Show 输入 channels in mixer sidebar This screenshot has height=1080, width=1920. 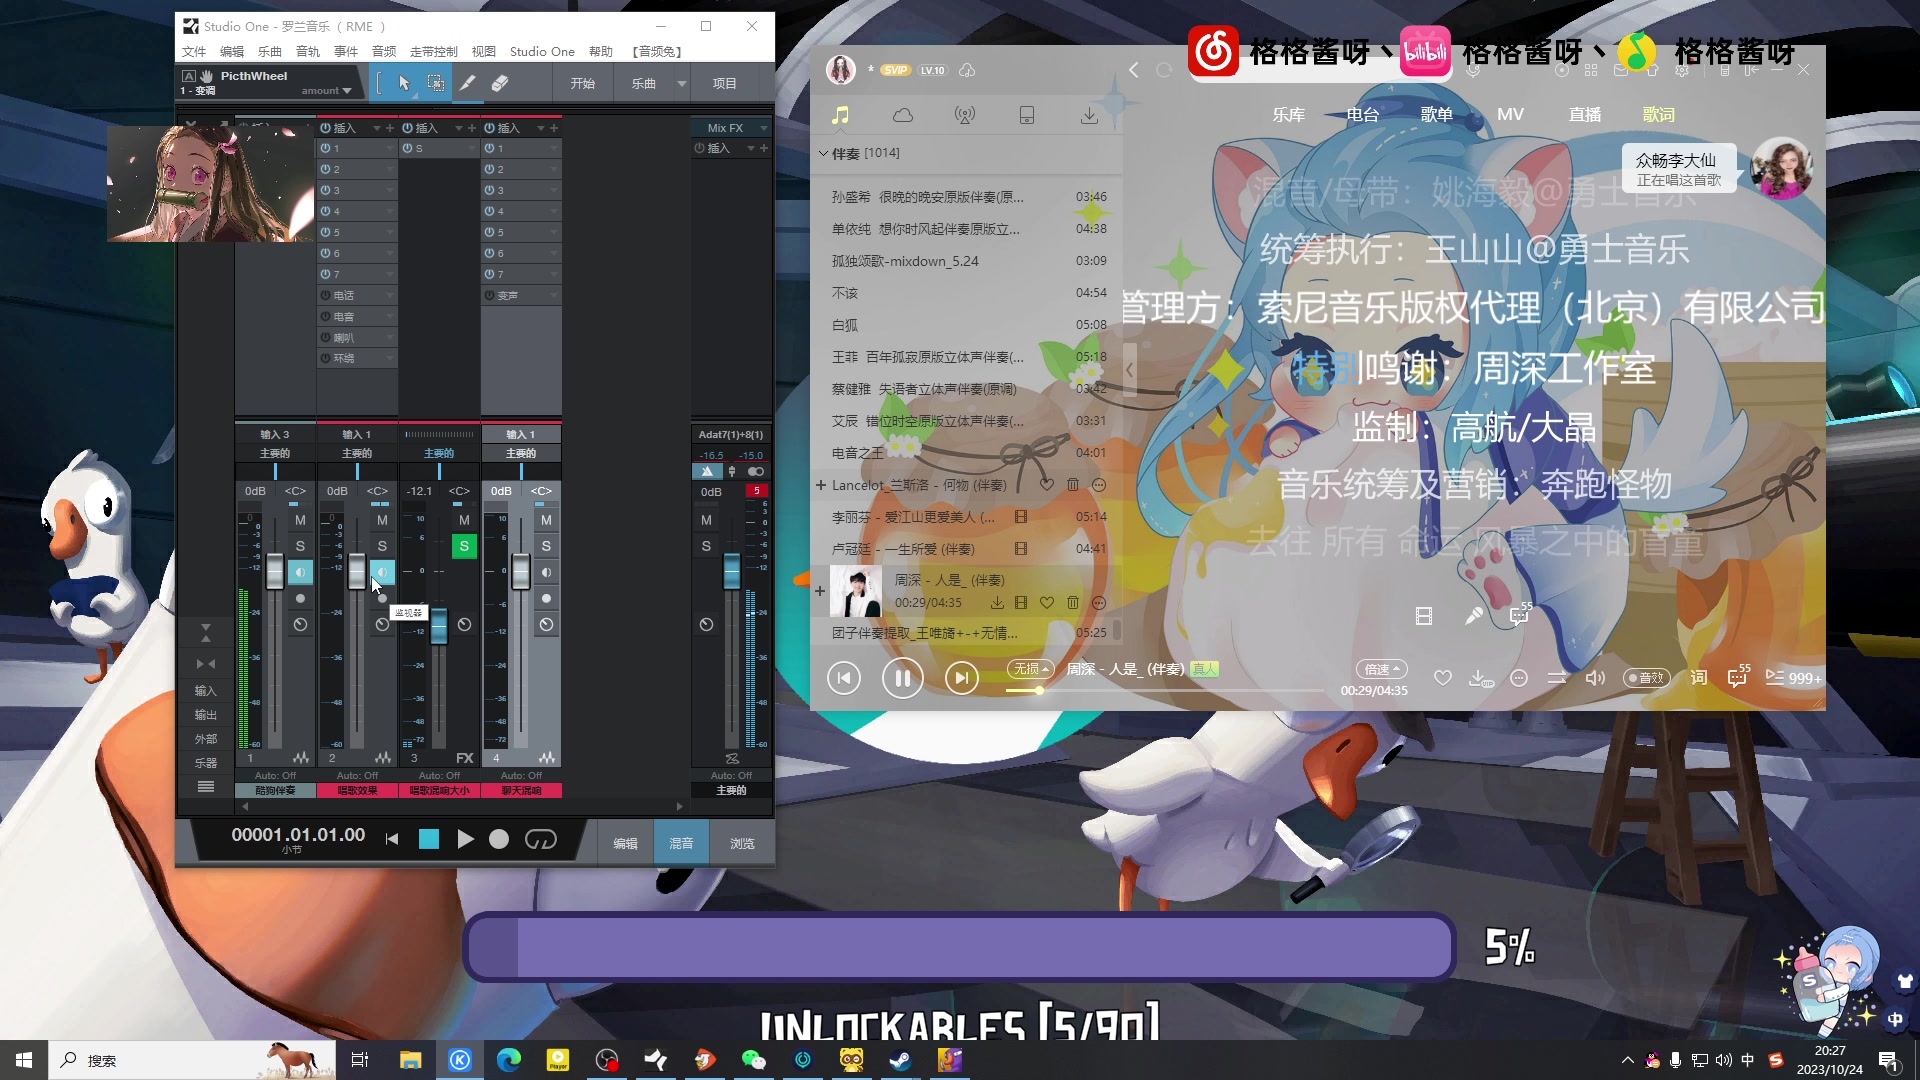coord(206,691)
